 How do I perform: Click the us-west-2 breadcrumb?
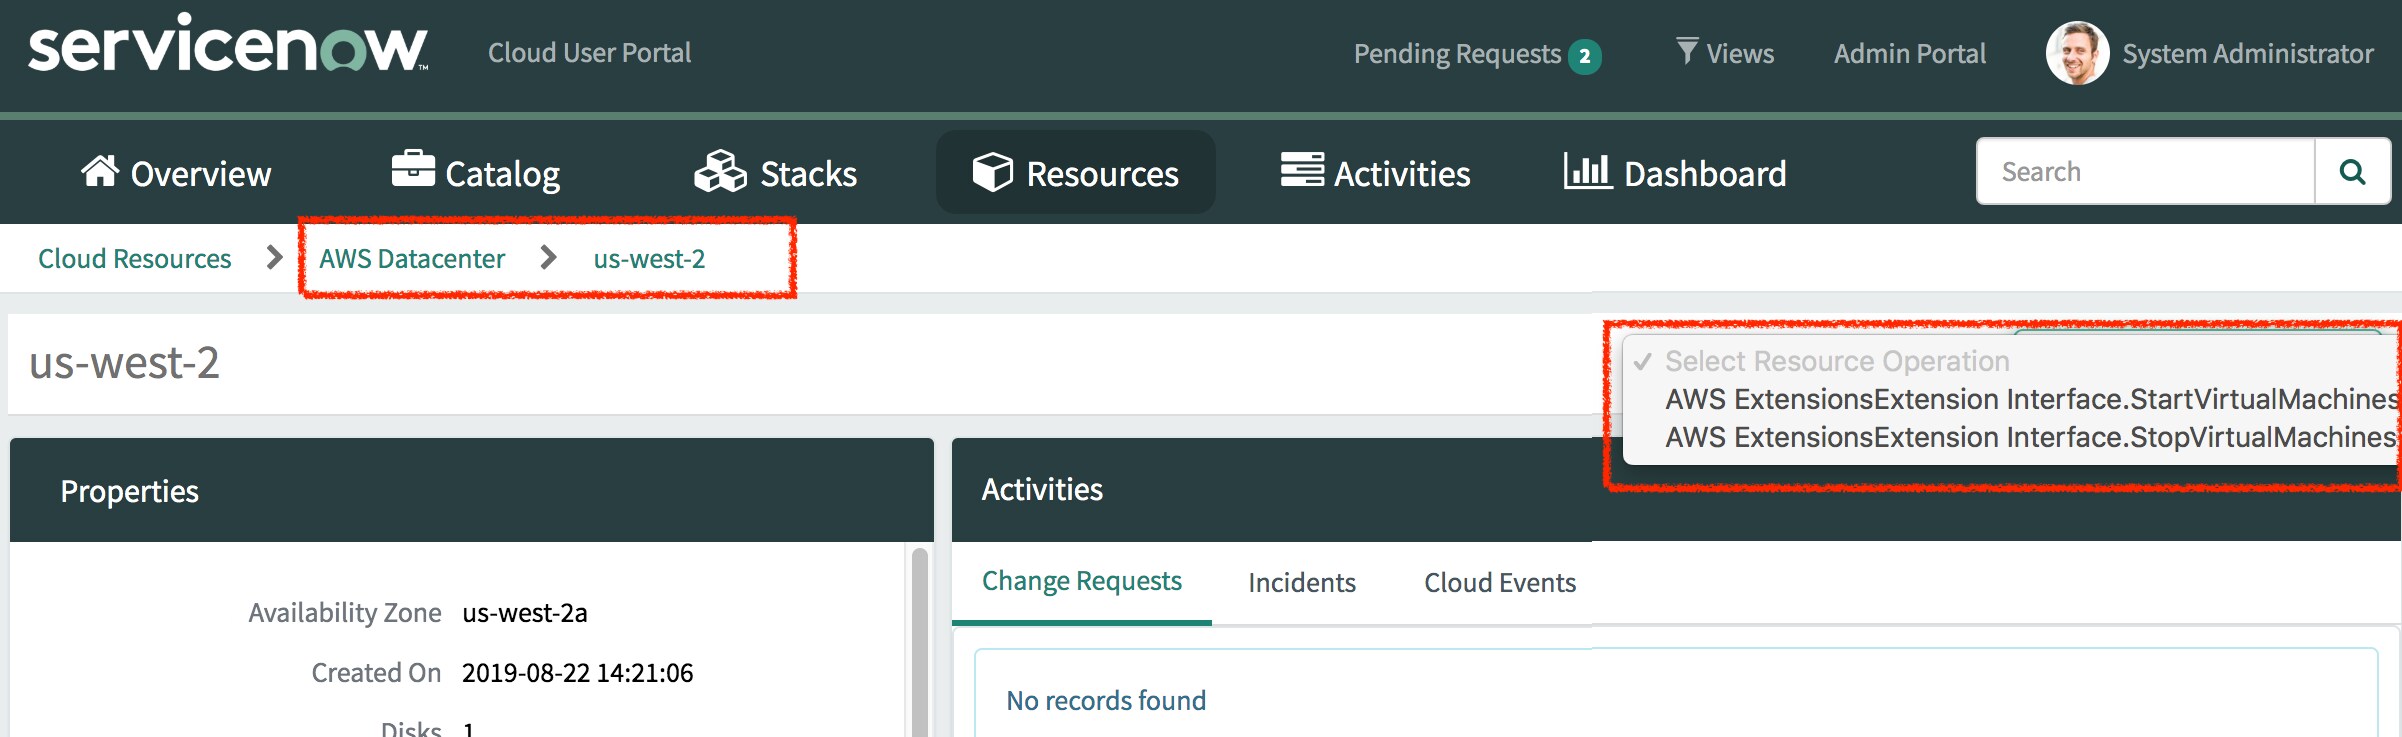coord(649,258)
